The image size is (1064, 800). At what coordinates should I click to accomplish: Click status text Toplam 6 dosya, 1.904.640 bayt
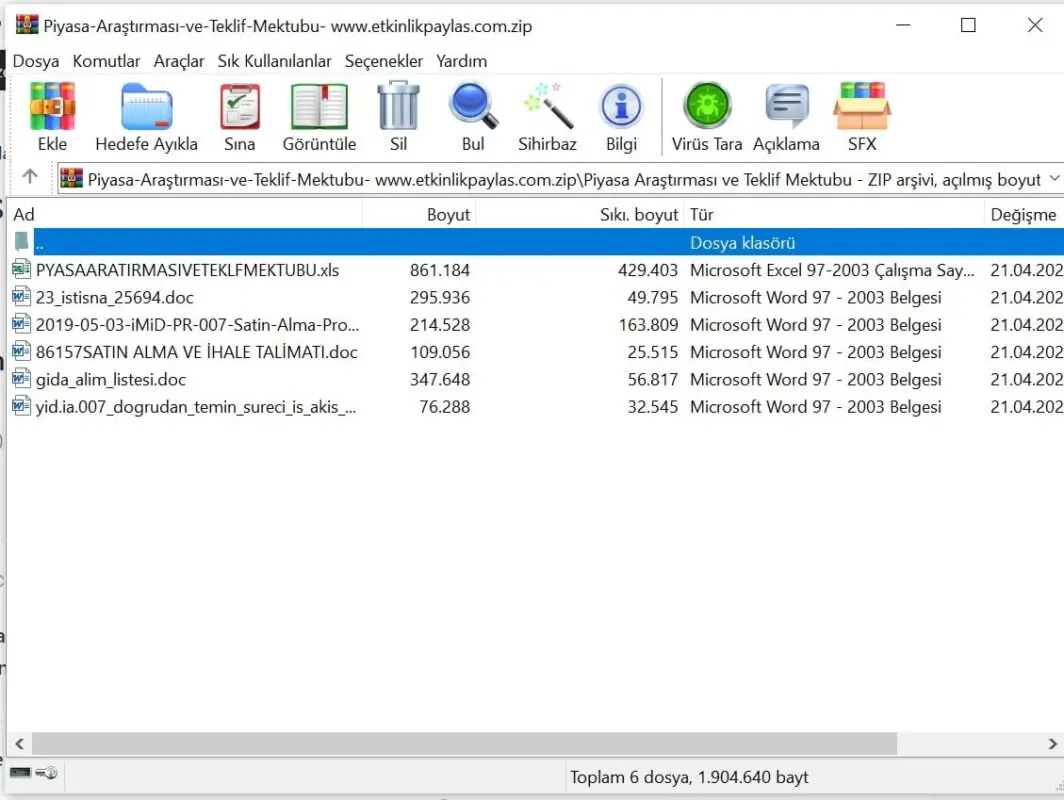pyautogui.click(x=689, y=777)
